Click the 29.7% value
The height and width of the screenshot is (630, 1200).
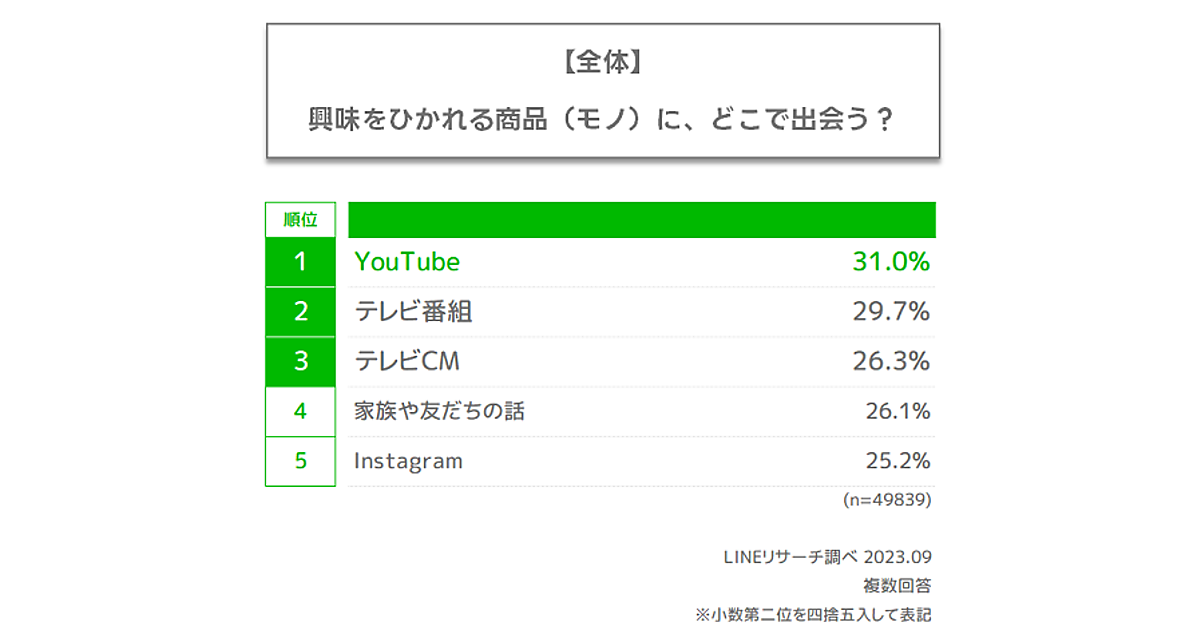pos(891,312)
